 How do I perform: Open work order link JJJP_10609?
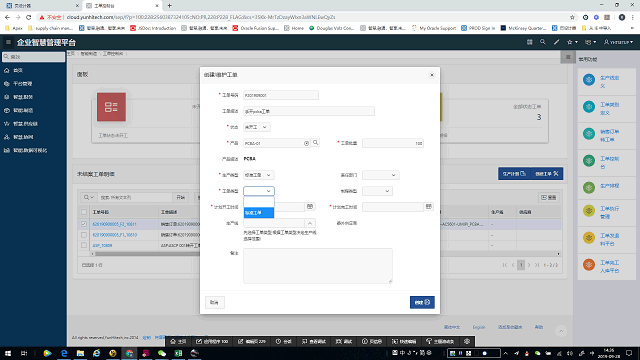click(102, 246)
